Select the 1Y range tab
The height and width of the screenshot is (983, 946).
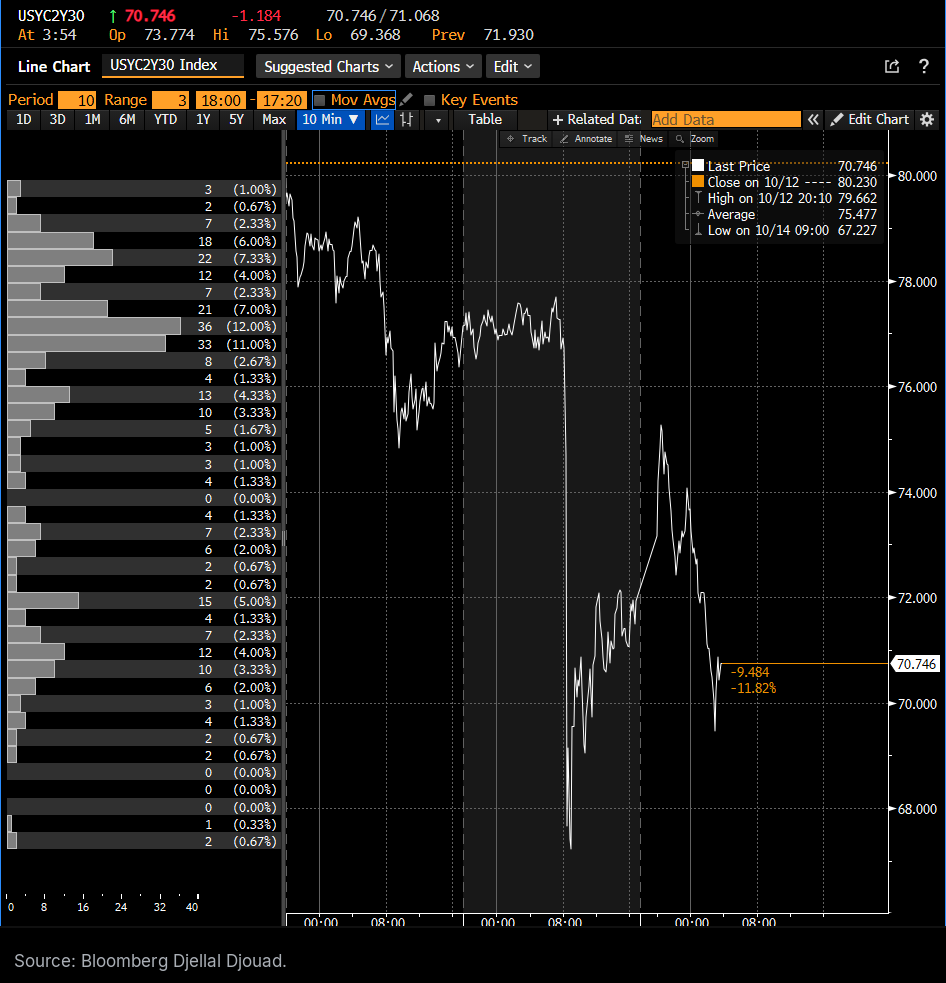click(x=203, y=119)
